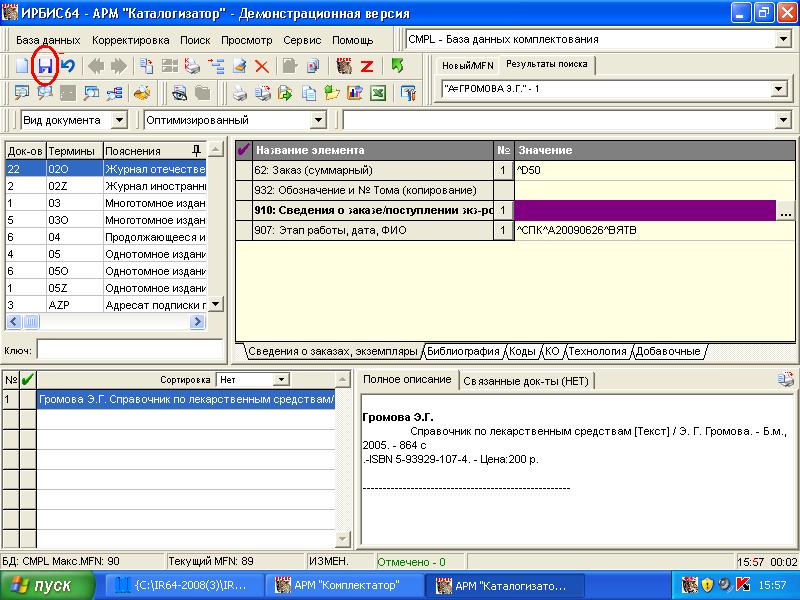Click the Excel export icon

(x=378, y=93)
